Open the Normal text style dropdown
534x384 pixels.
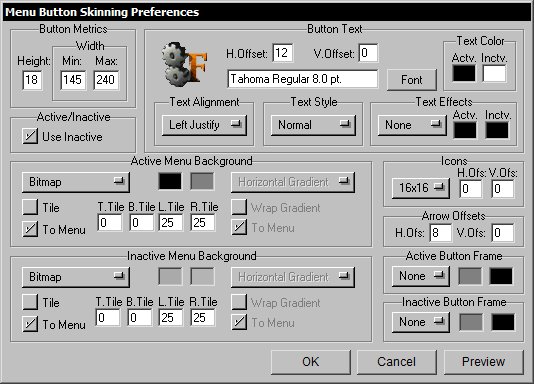(313, 125)
